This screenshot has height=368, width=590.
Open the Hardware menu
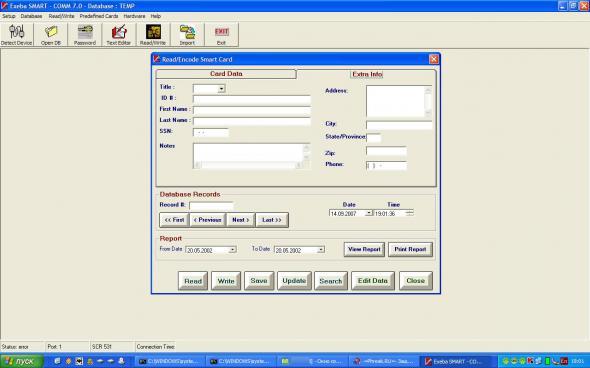(x=134, y=16)
